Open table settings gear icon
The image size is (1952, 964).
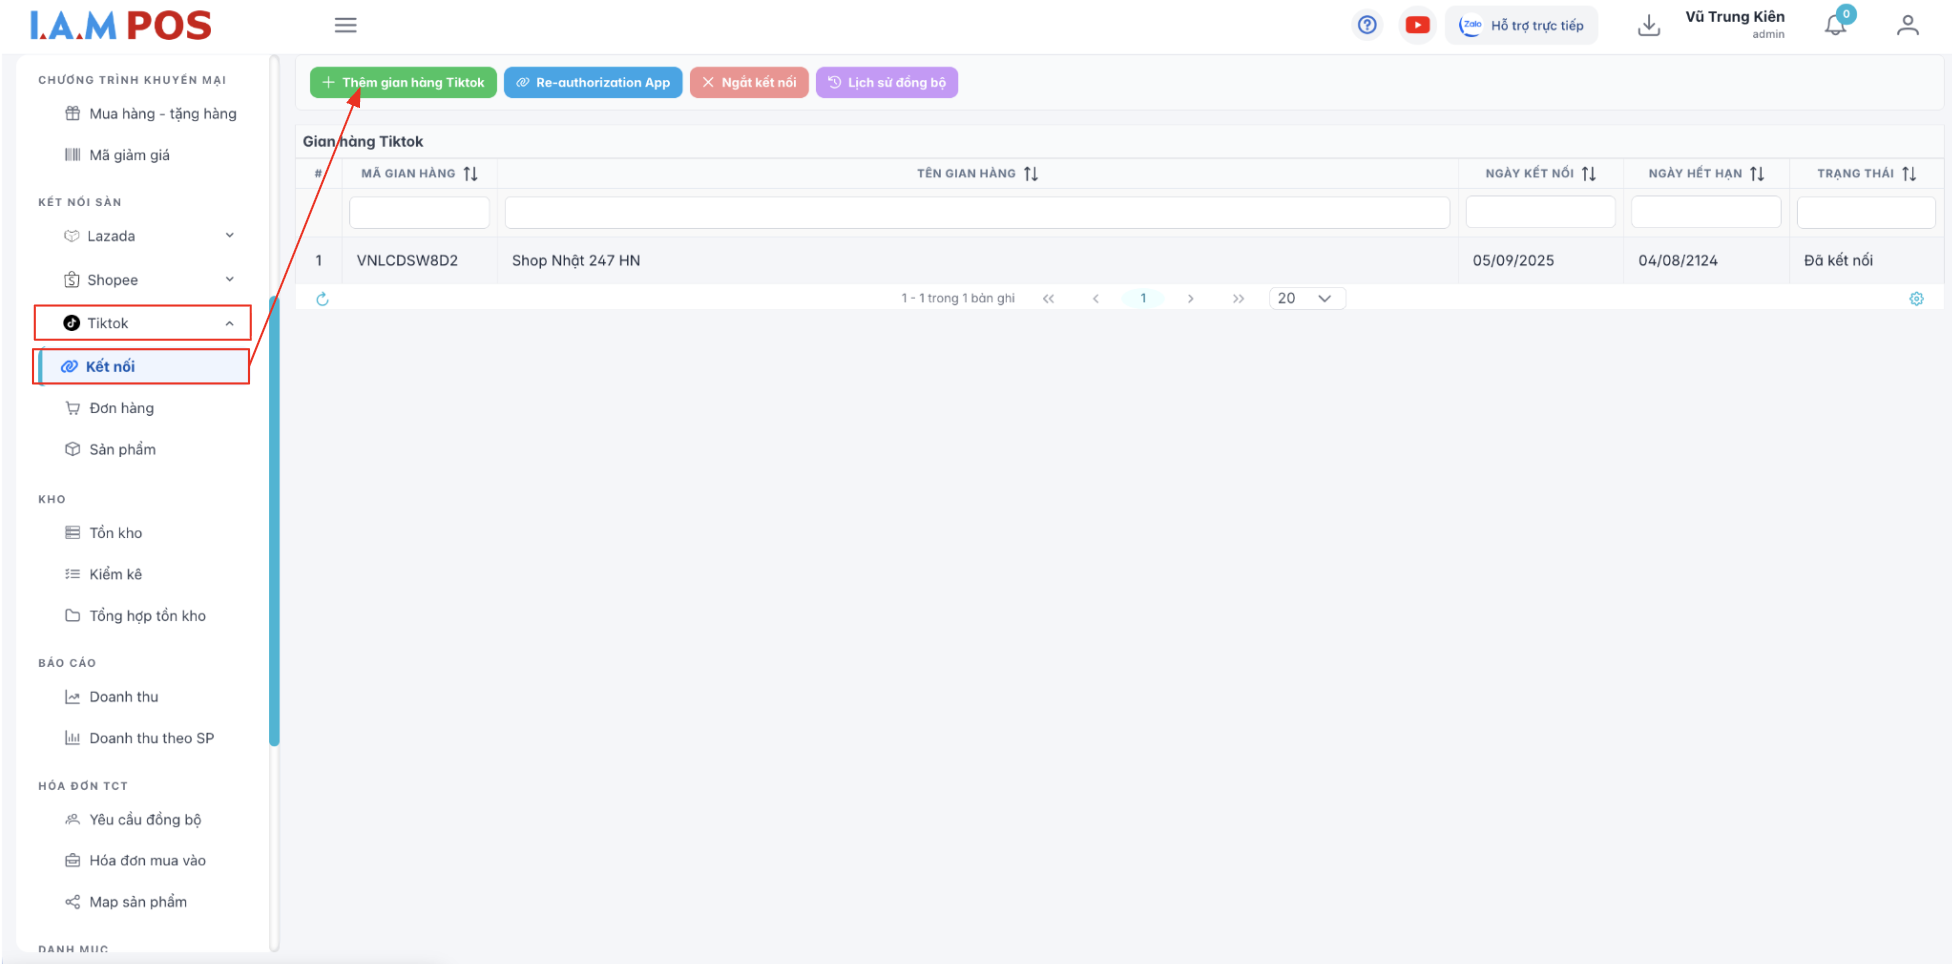pos(1916,299)
